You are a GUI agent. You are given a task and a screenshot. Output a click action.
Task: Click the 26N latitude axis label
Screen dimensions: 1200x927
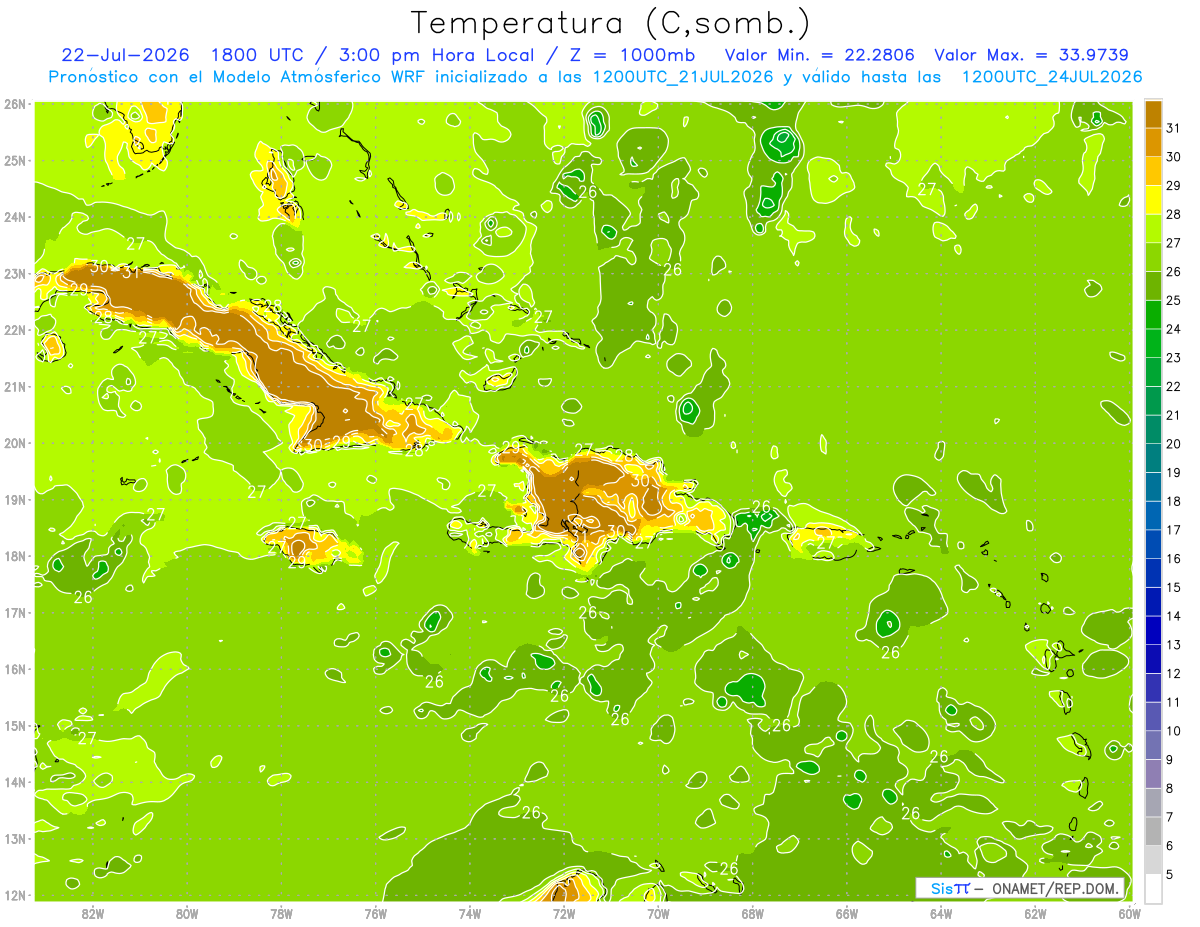14,104
